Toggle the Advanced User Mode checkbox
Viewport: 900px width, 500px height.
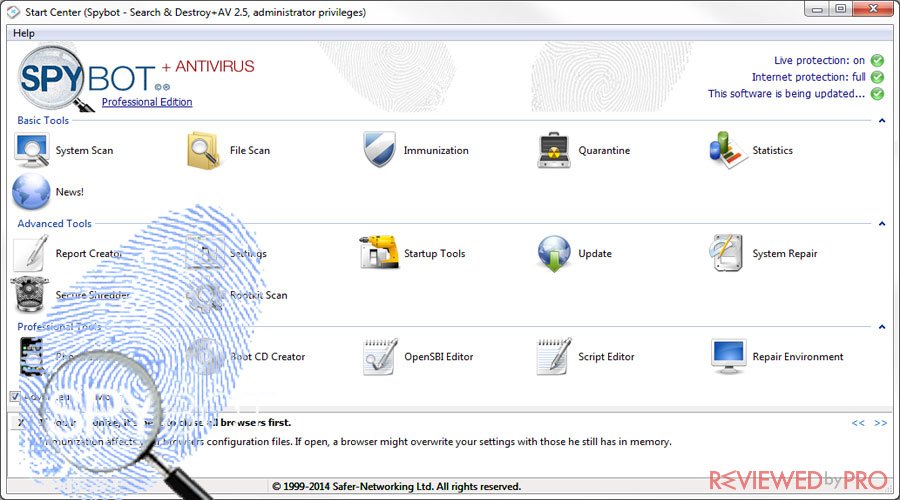point(15,397)
